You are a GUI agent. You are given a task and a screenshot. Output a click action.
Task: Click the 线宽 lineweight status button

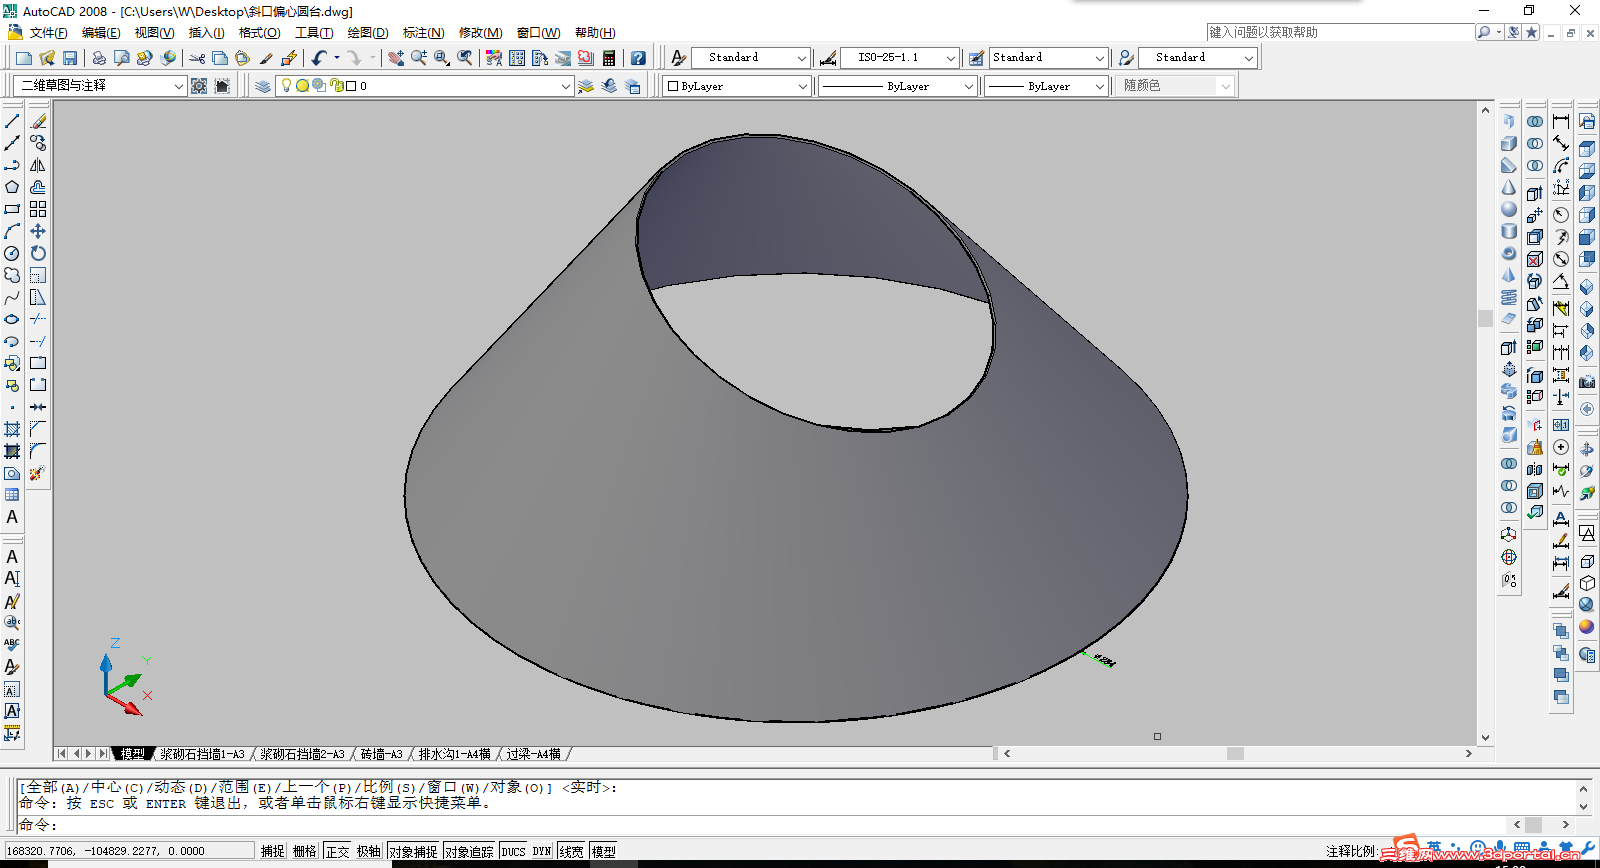point(571,851)
